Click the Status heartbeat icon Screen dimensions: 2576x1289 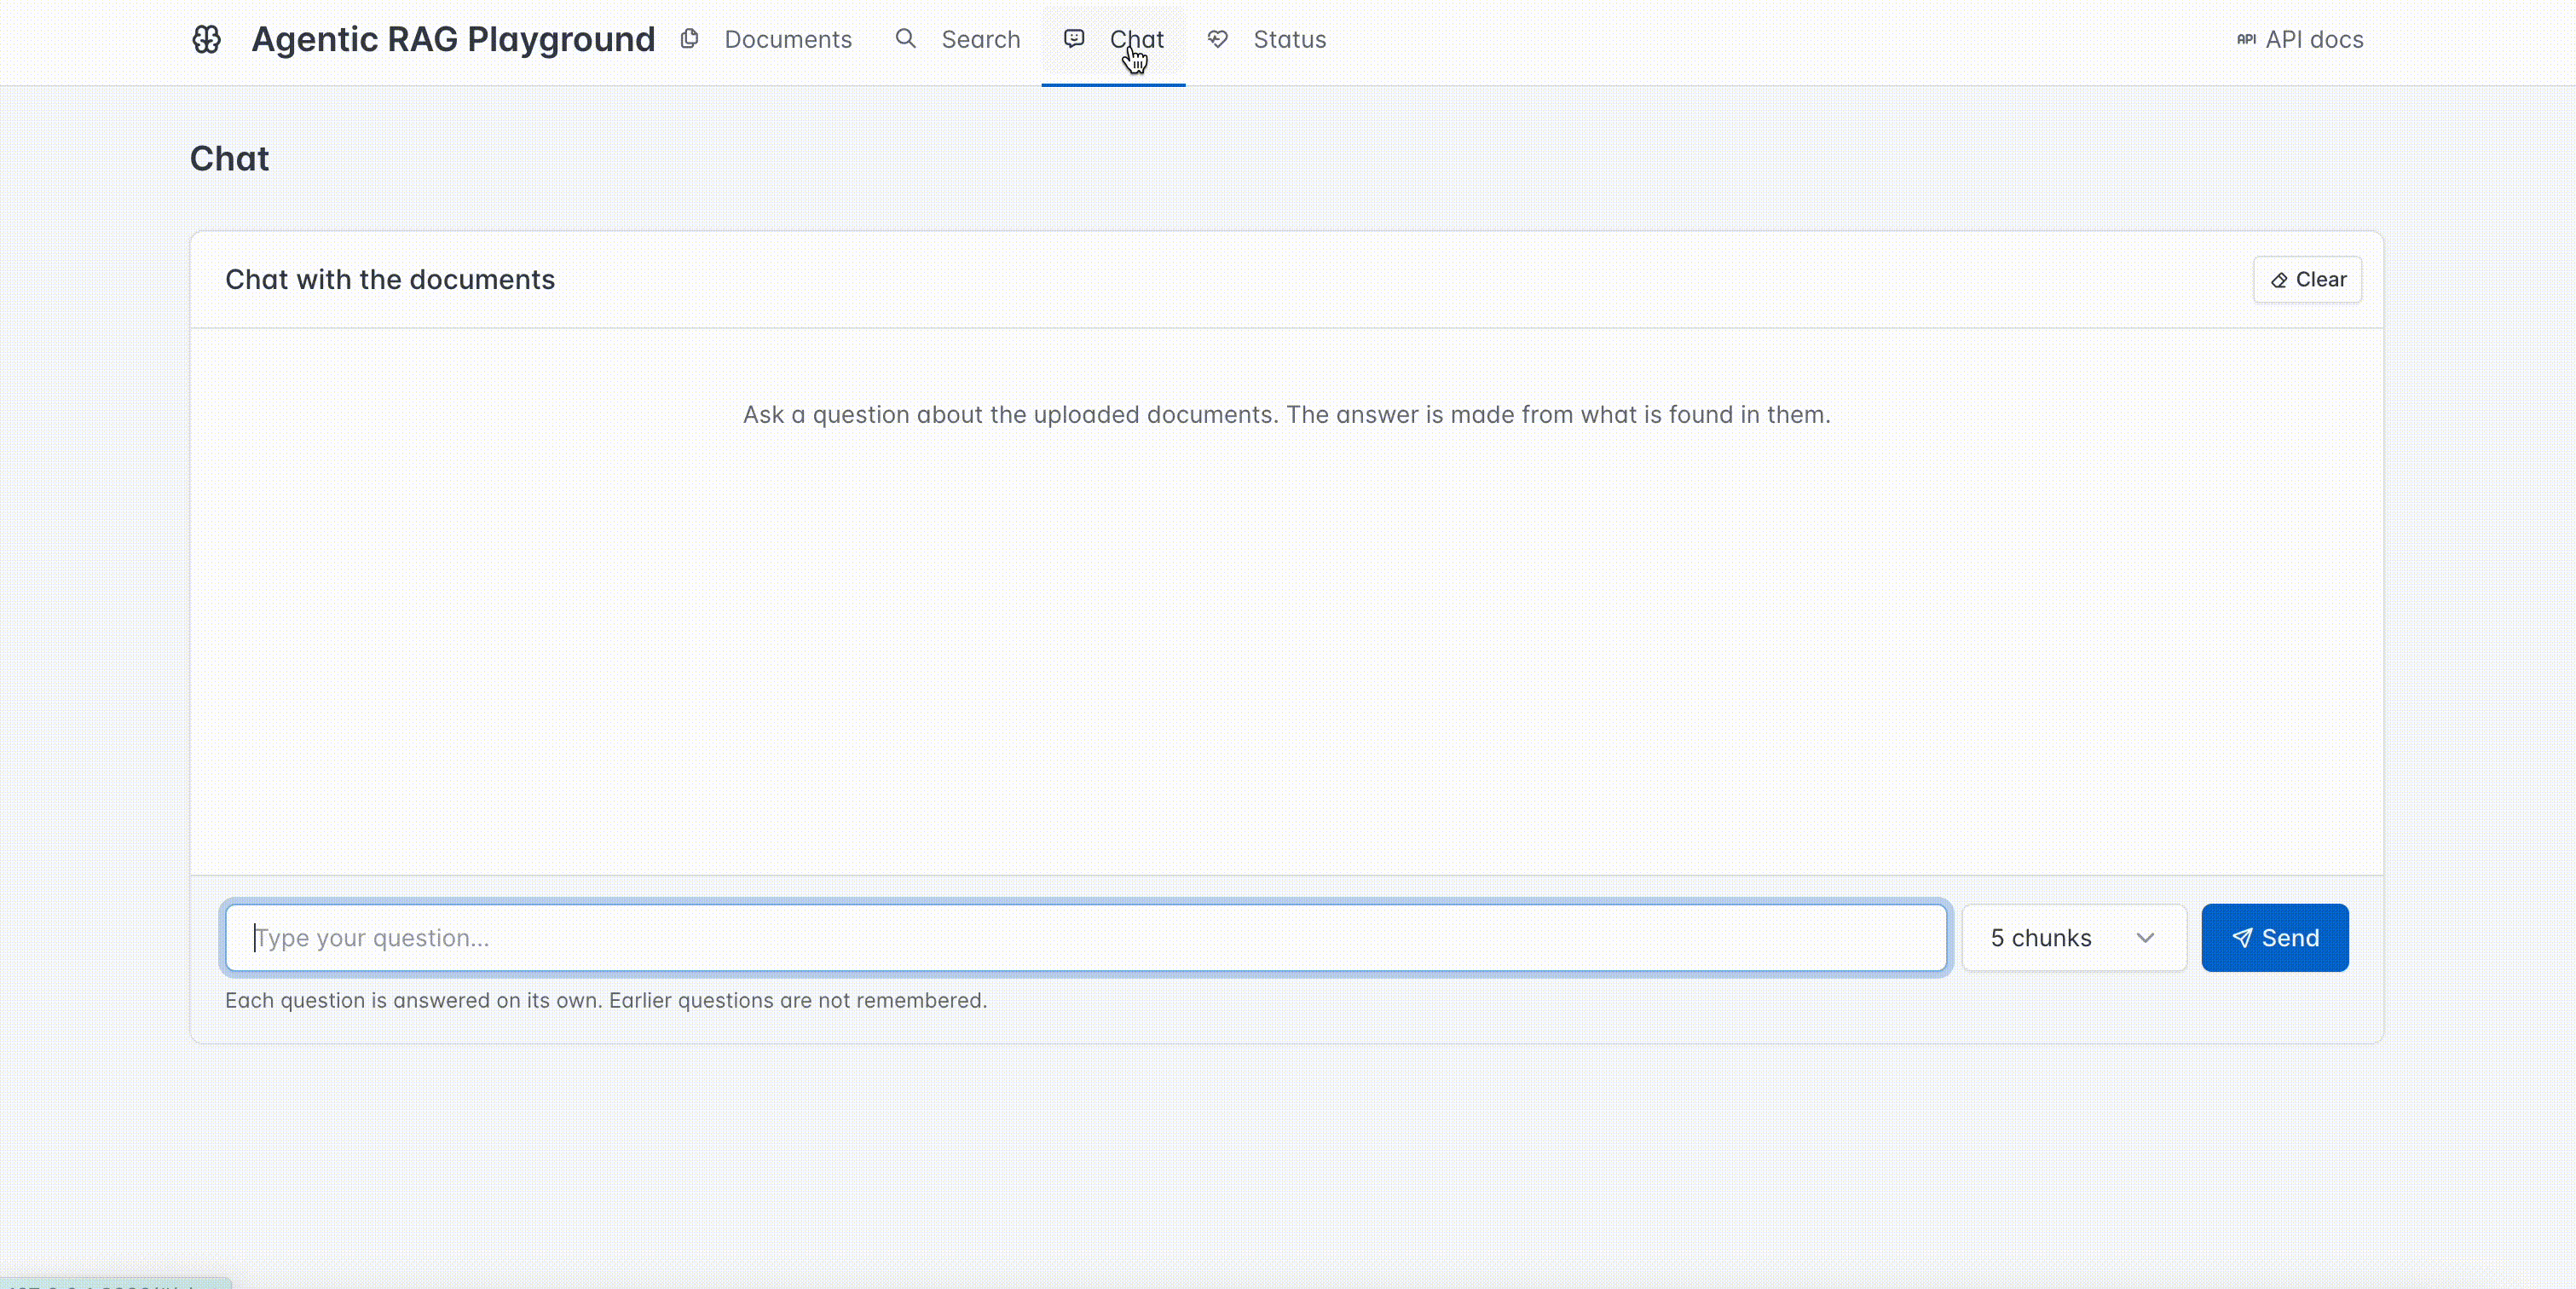(x=1217, y=39)
